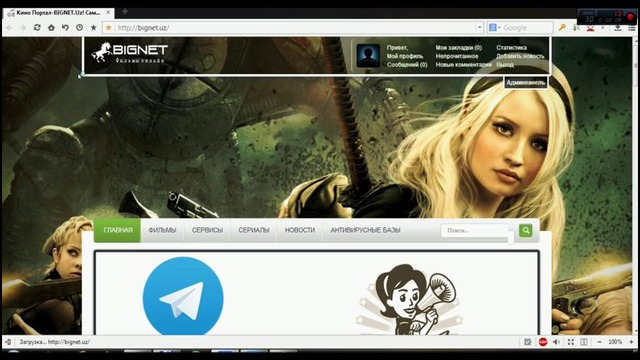
Task: Click the adblock stop-sign status icon
Action: point(542,342)
